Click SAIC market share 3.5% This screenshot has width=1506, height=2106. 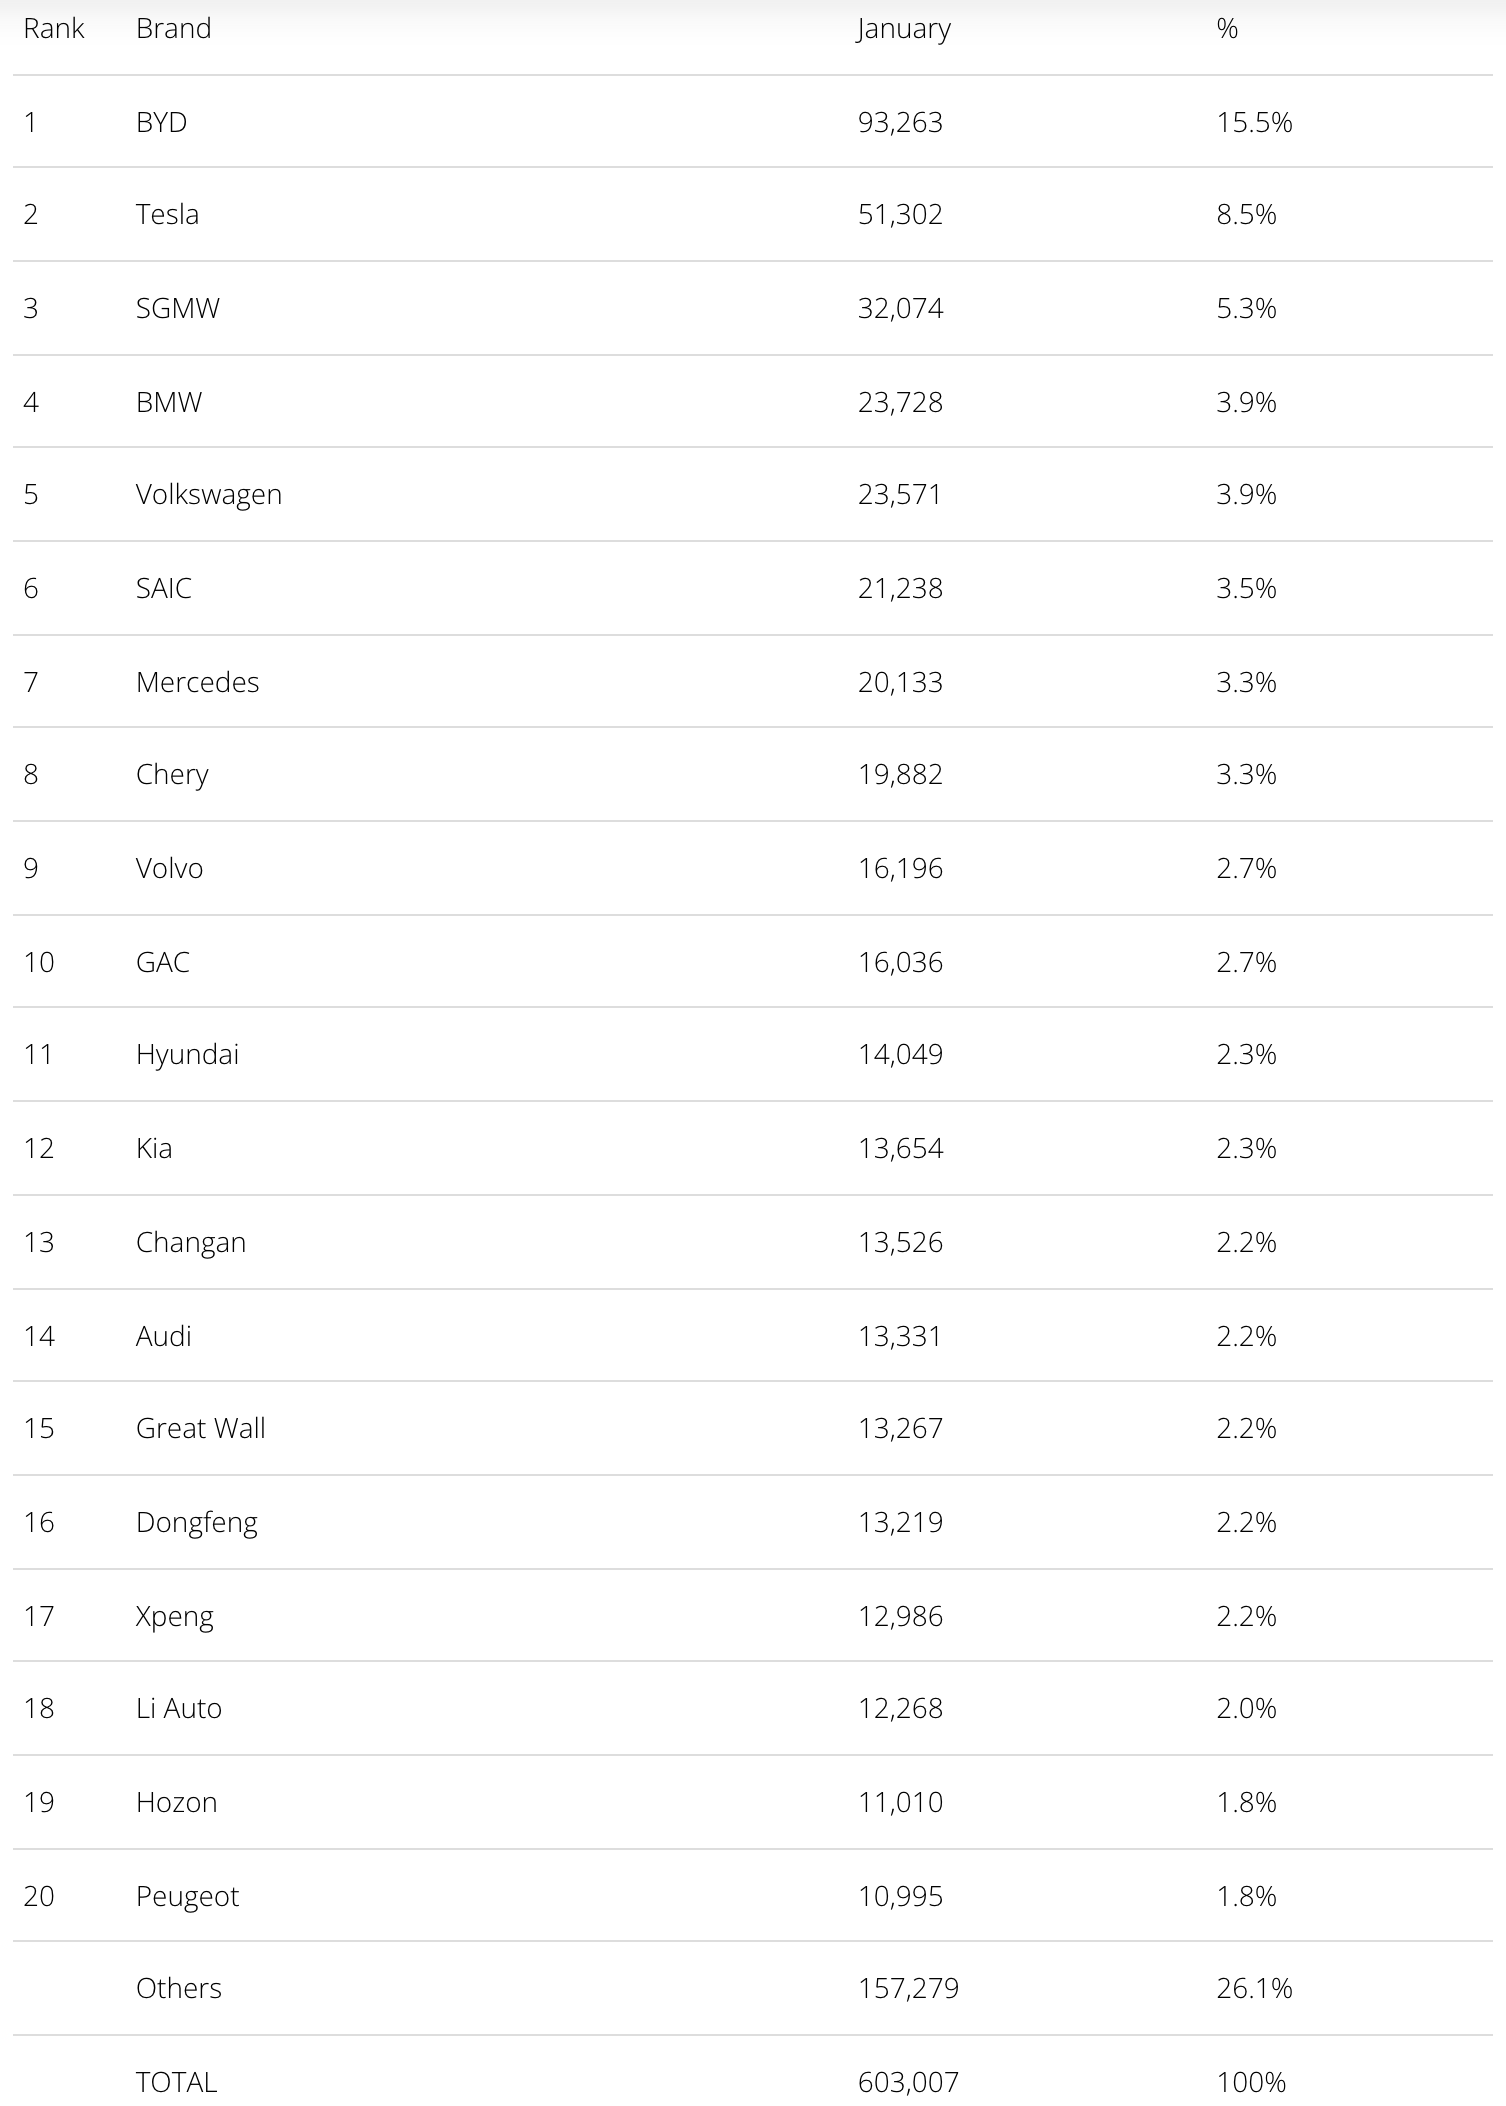(x=1246, y=588)
